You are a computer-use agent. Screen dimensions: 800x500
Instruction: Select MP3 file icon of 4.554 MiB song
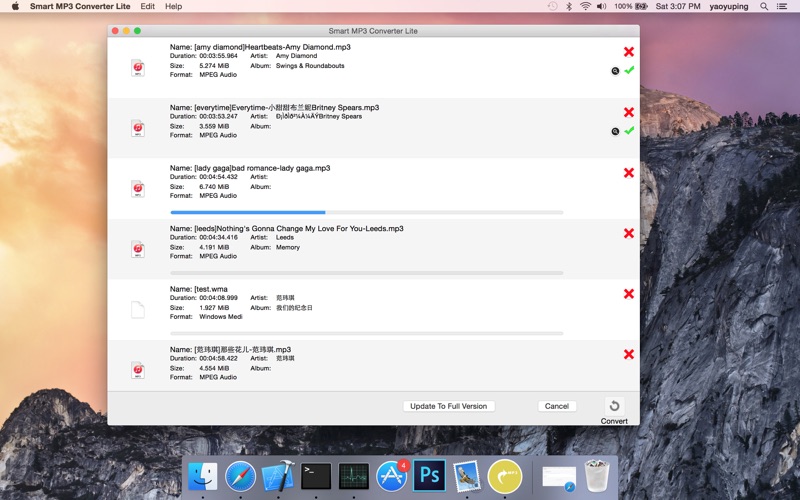pyautogui.click(x=138, y=370)
